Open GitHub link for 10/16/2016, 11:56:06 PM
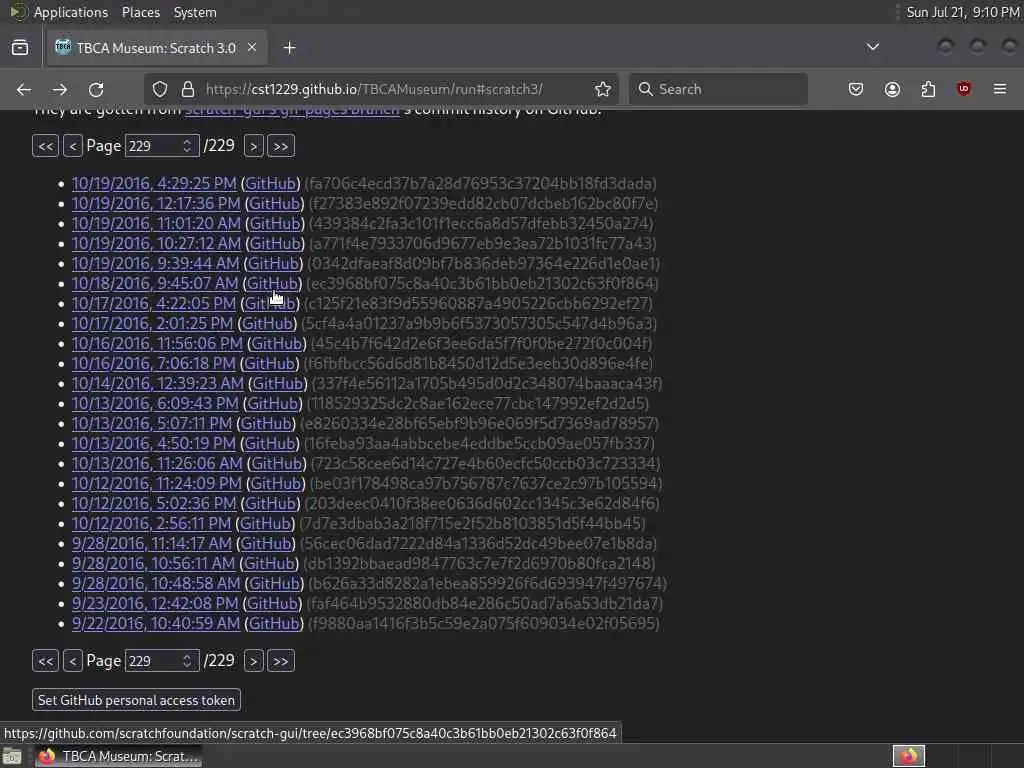This screenshot has width=1024, height=768. (x=277, y=344)
